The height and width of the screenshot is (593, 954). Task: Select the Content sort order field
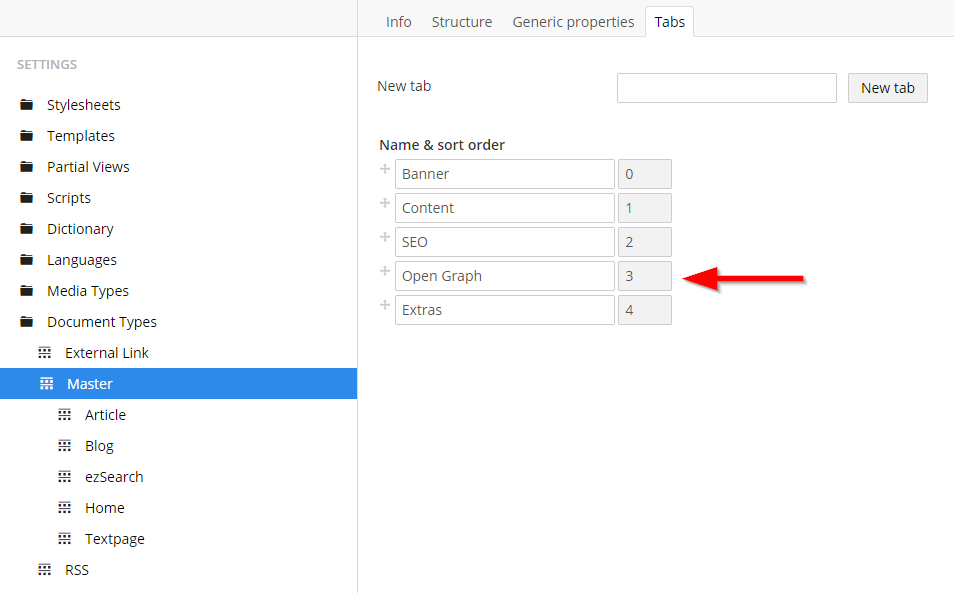coord(644,208)
